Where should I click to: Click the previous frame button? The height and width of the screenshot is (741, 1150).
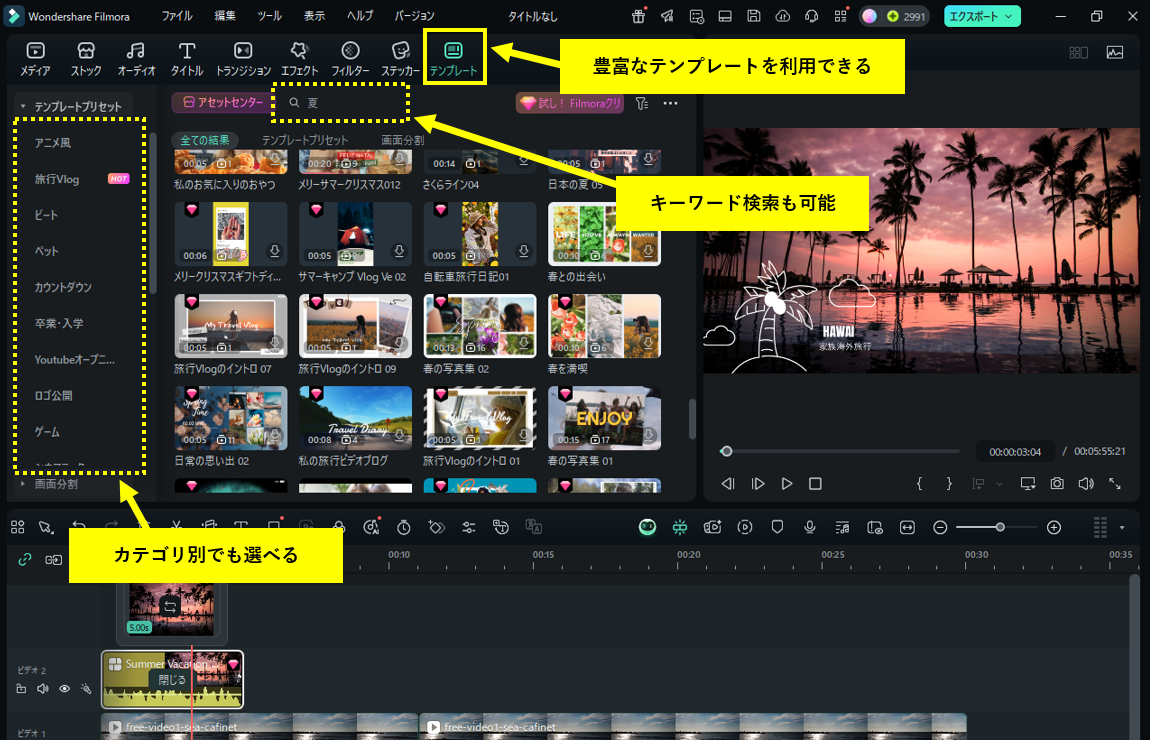[728, 483]
